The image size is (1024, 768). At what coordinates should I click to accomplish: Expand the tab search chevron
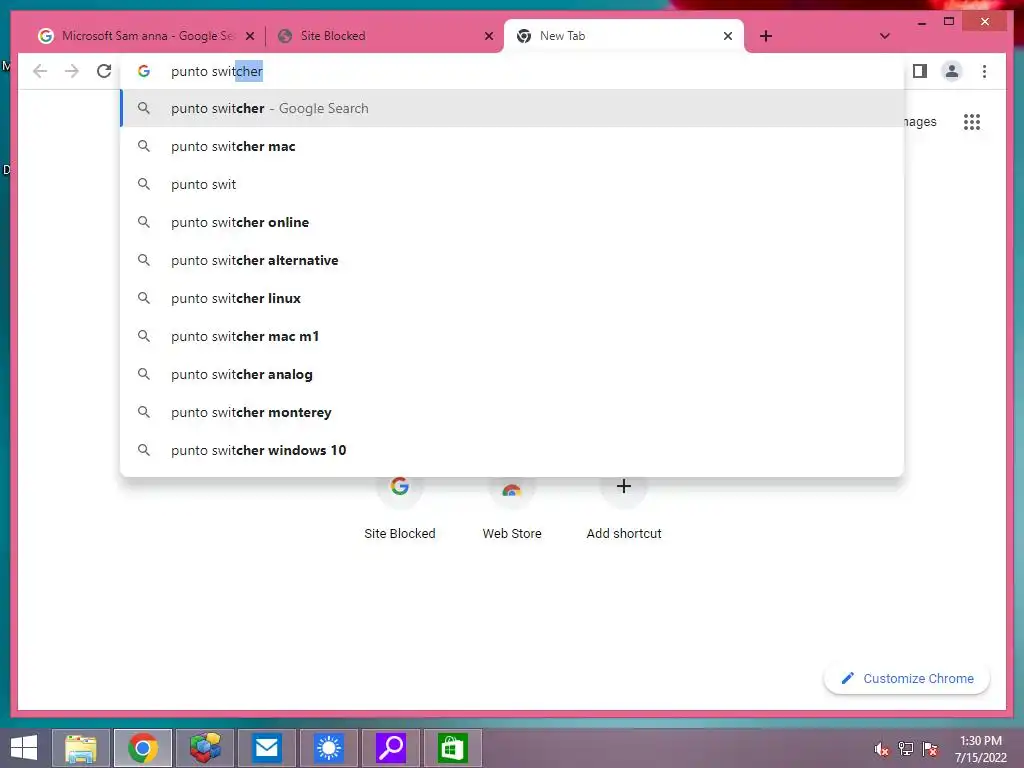point(884,36)
